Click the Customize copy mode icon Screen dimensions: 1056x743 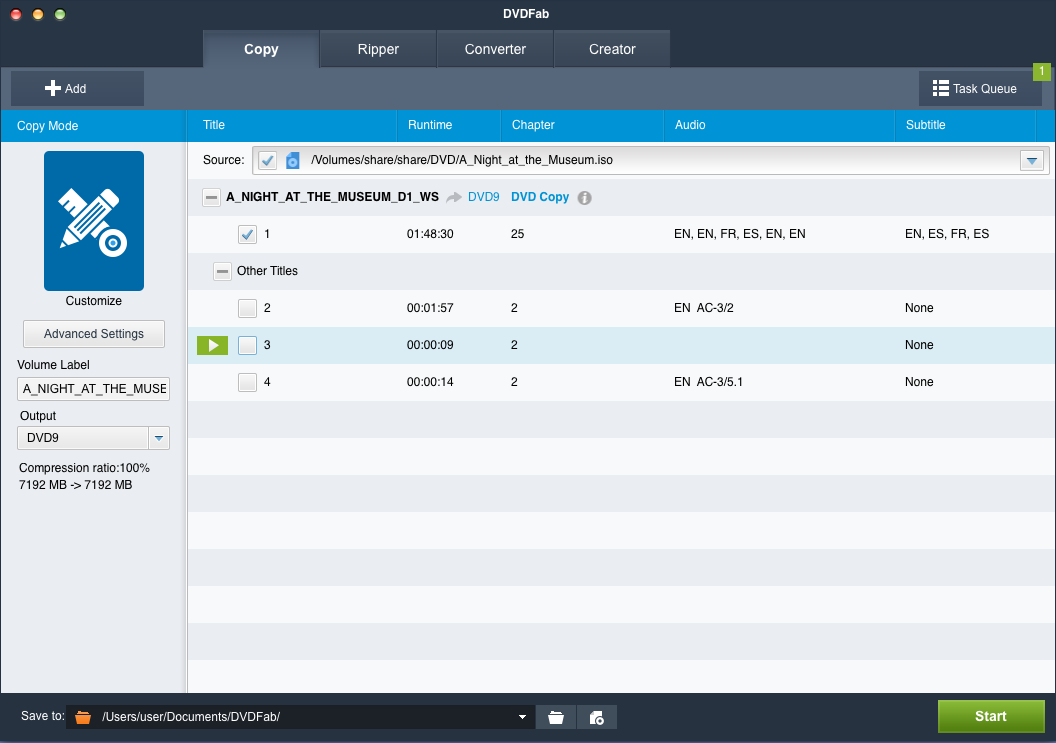pyautogui.click(x=94, y=221)
